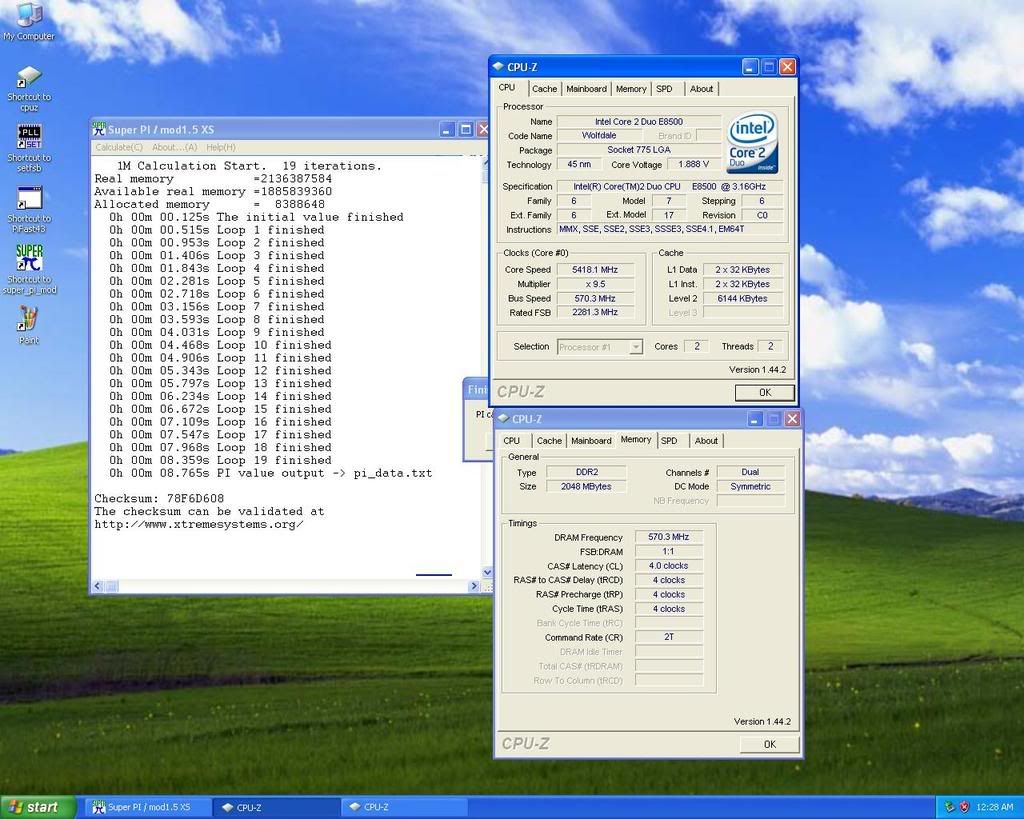The width and height of the screenshot is (1024, 819).
Task: Click the Code Name Wolfdale field
Action: click(x=599, y=136)
